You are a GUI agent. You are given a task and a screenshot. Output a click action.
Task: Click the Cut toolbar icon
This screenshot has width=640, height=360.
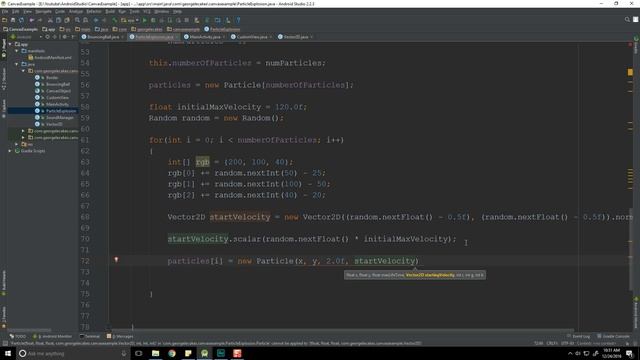coord(50,20)
